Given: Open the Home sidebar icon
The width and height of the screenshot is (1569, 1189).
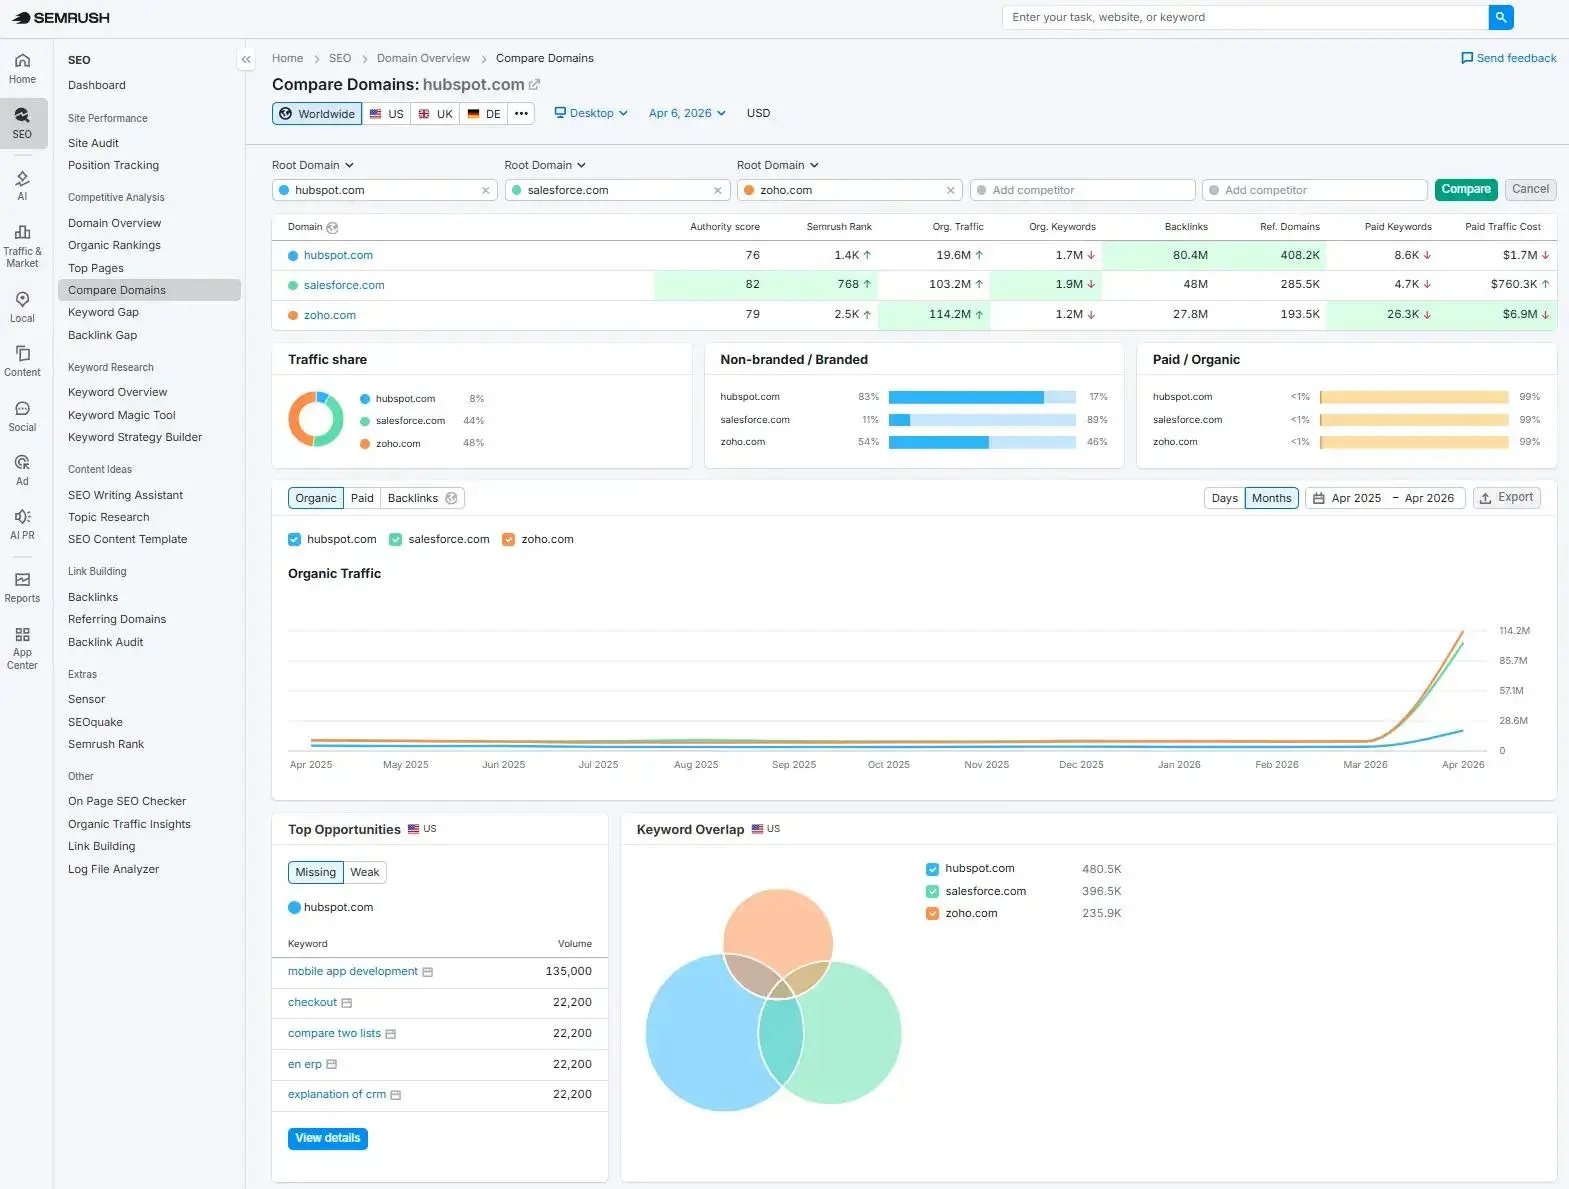Looking at the screenshot, I should 22,68.
